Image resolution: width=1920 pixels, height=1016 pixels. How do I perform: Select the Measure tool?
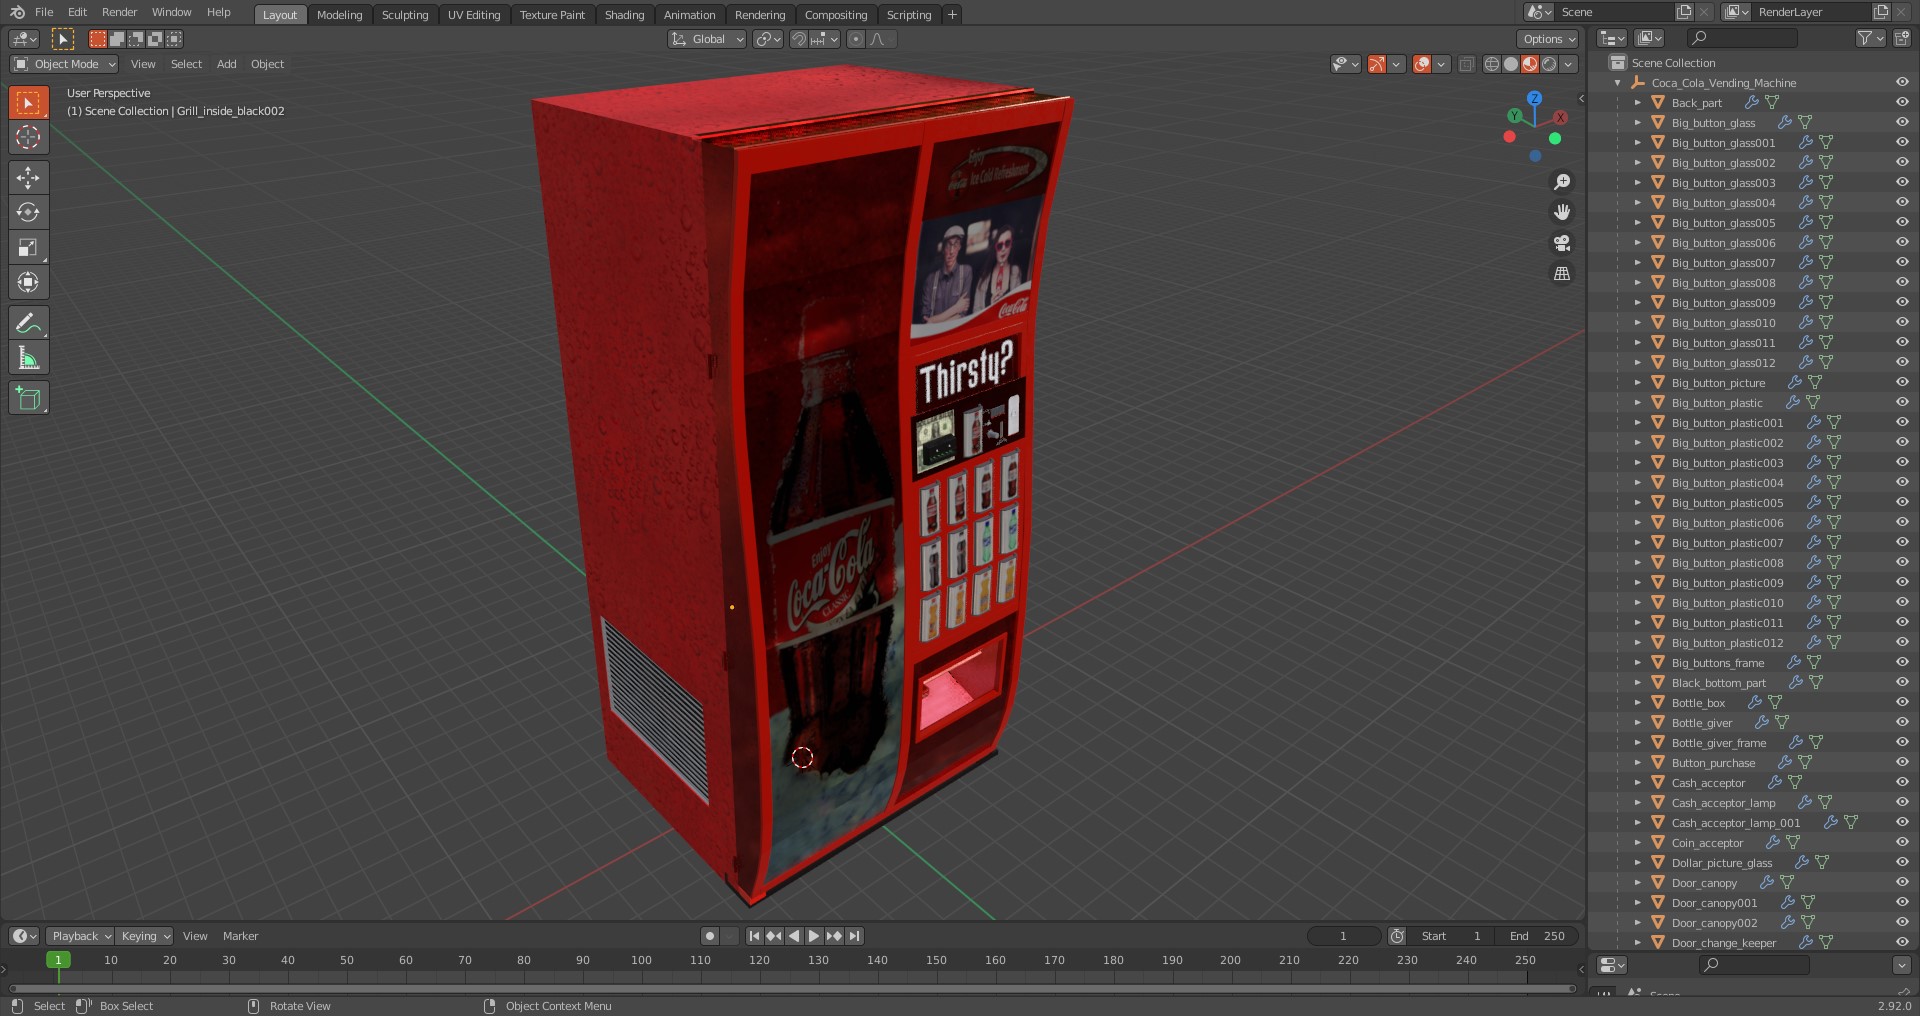pos(28,358)
